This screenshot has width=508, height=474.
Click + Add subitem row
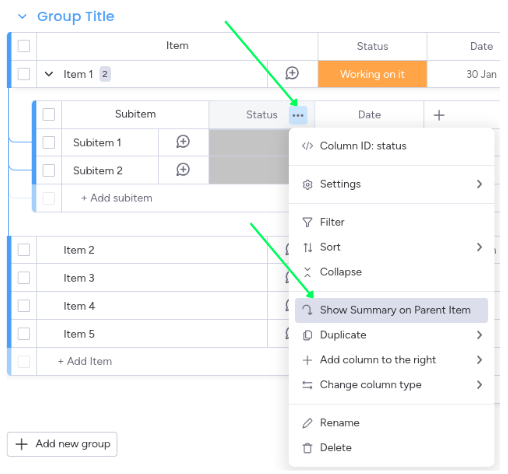[117, 198]
